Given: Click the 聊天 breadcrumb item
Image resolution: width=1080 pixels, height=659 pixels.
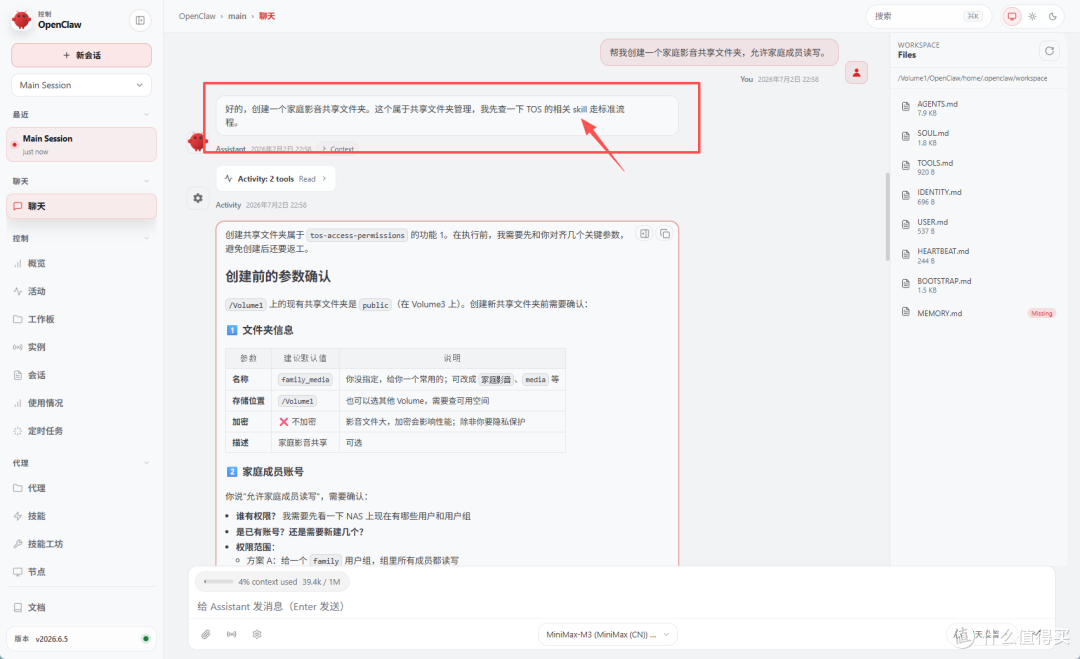Looking at the screenshot, I should (267, 16).
